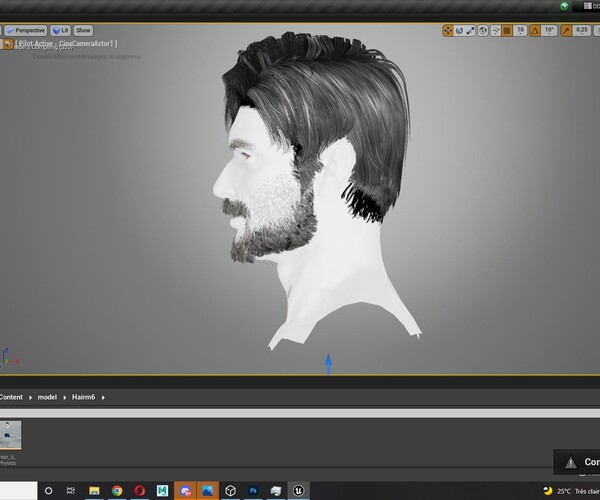This screenshot has width=600, height=500.
Task: Open the stacked documents taskbar app
Action: click(276, 490)
